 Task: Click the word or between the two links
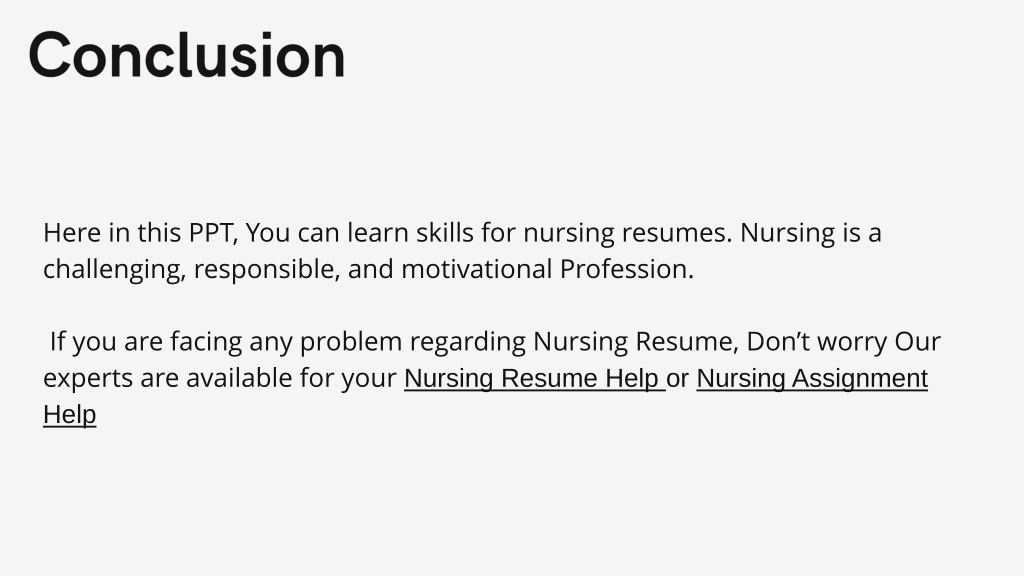click(677, 379)
